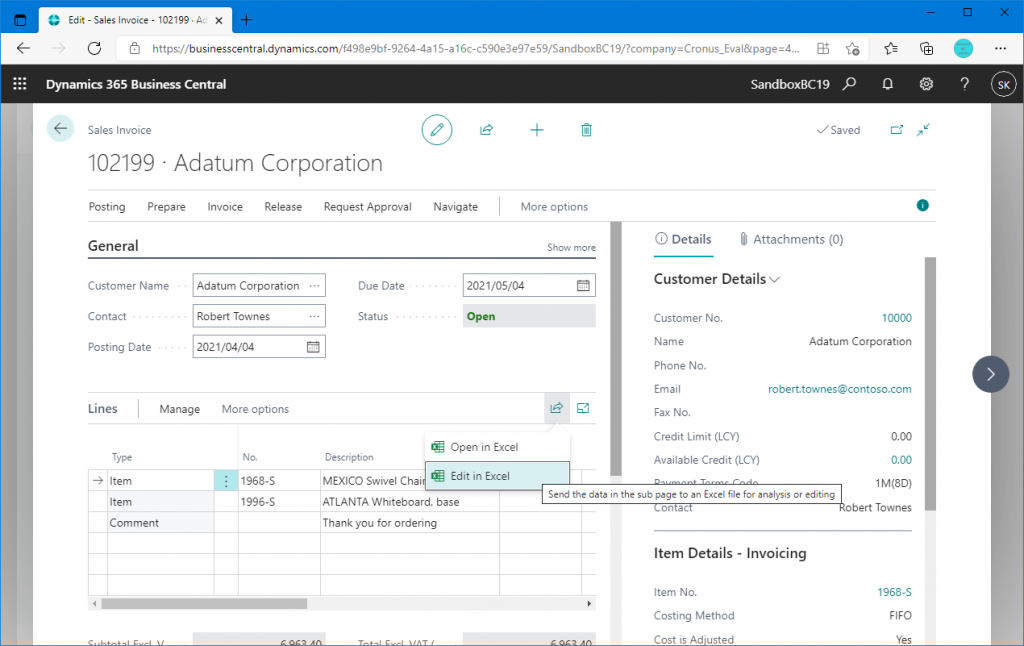Open the calendar picker for Due Date
This screenshot has height=646, width=1024.
(x=583, y=285)
